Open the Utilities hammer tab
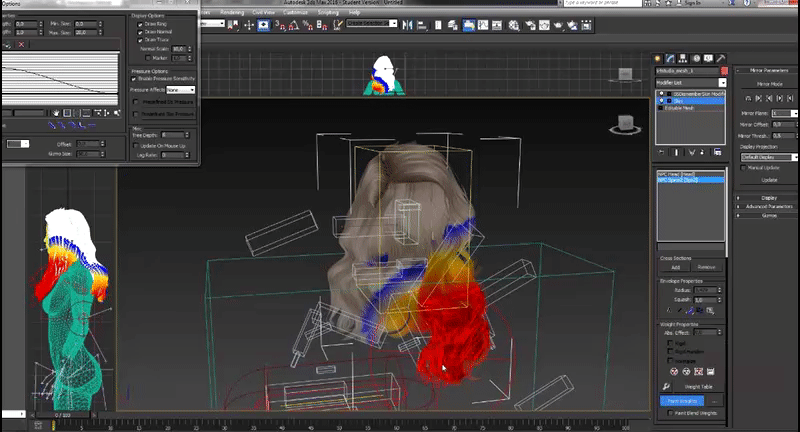 [x=720, y=59]
